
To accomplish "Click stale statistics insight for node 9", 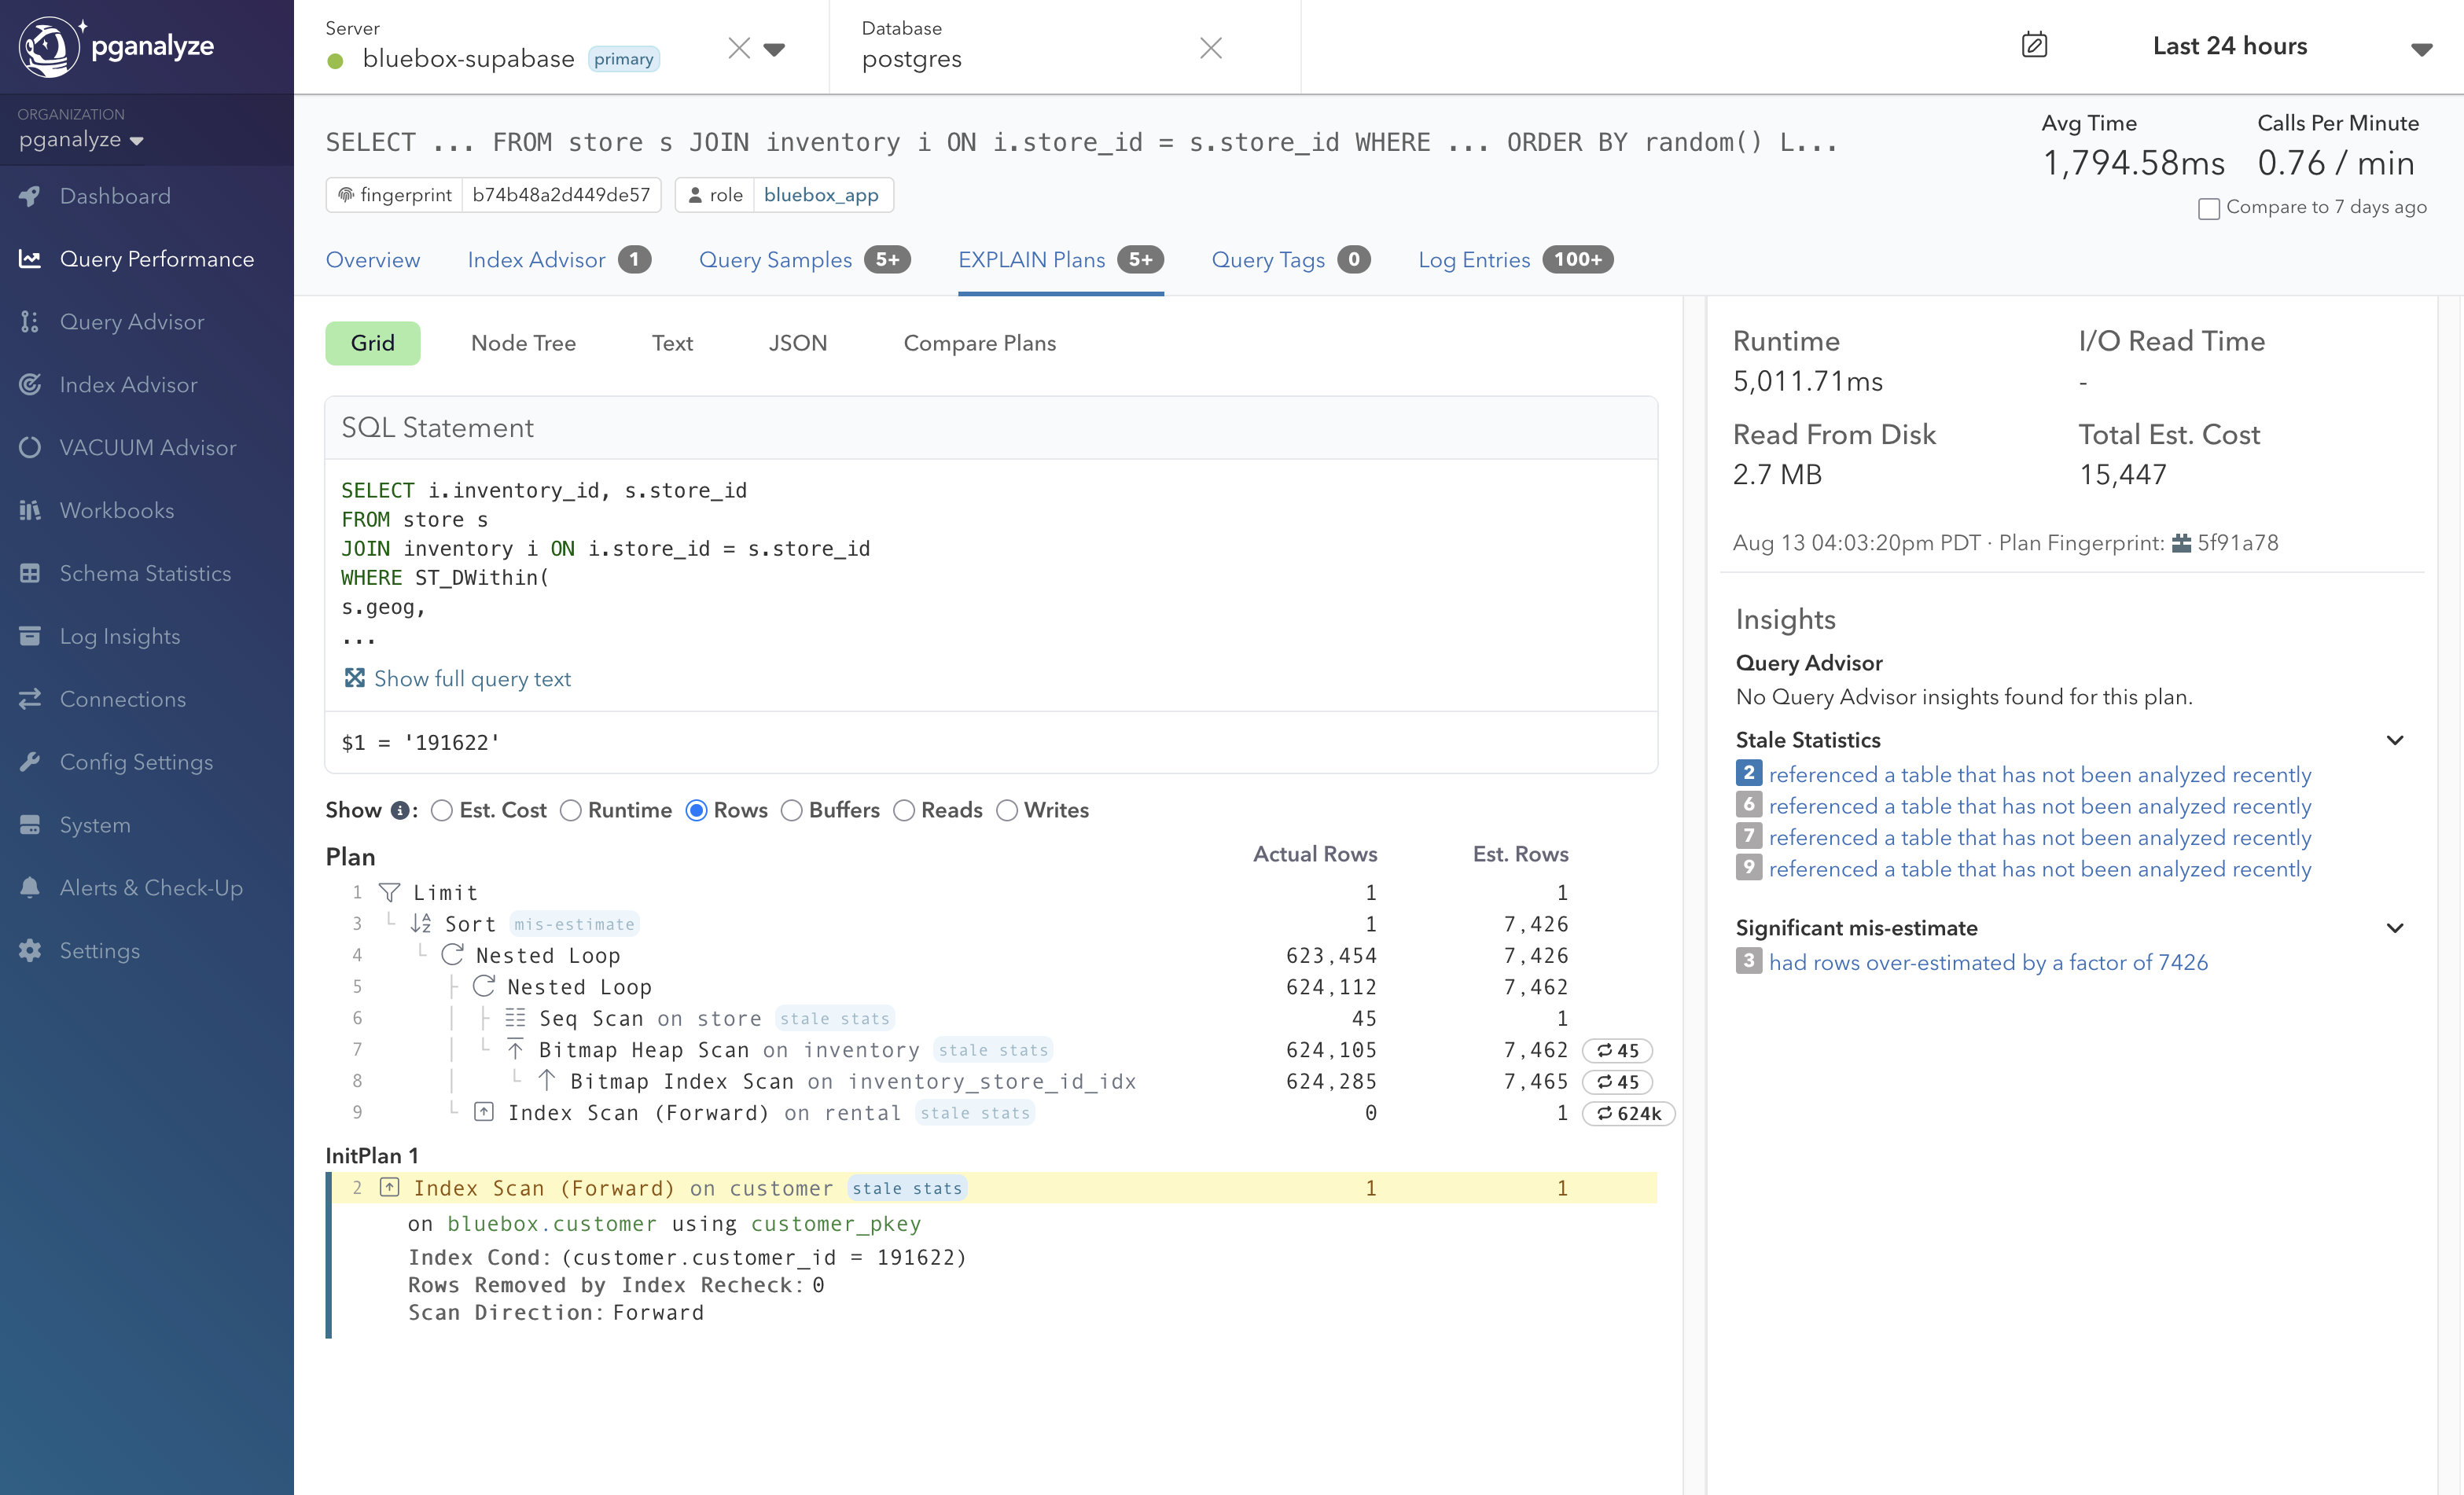I will [x=2039, y=869].
